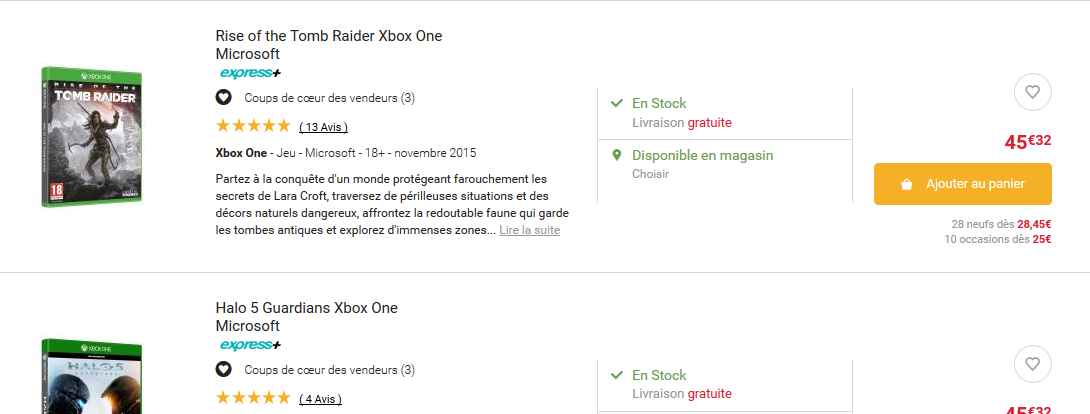
Task: Click Tomb Raider's five-star rating
Action: [253, 126]
